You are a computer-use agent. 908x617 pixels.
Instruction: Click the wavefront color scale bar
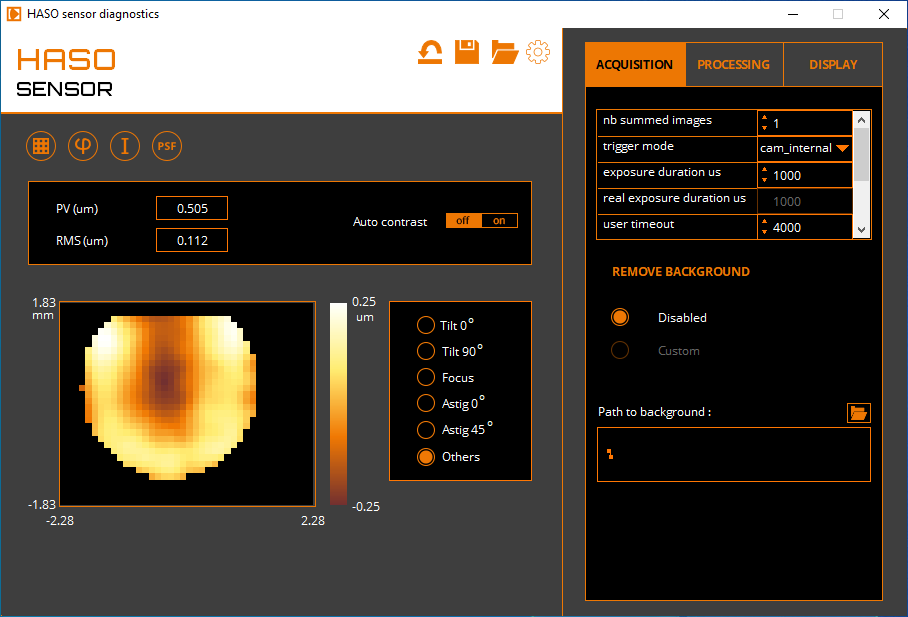tap(339, 403)
